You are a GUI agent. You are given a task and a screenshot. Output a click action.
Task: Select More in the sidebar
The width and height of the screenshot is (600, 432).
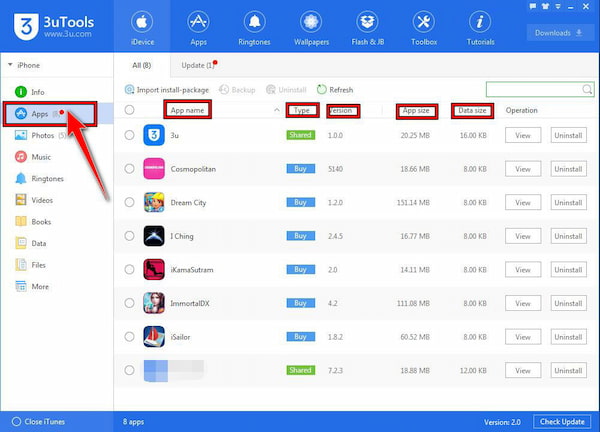point(32,286)
